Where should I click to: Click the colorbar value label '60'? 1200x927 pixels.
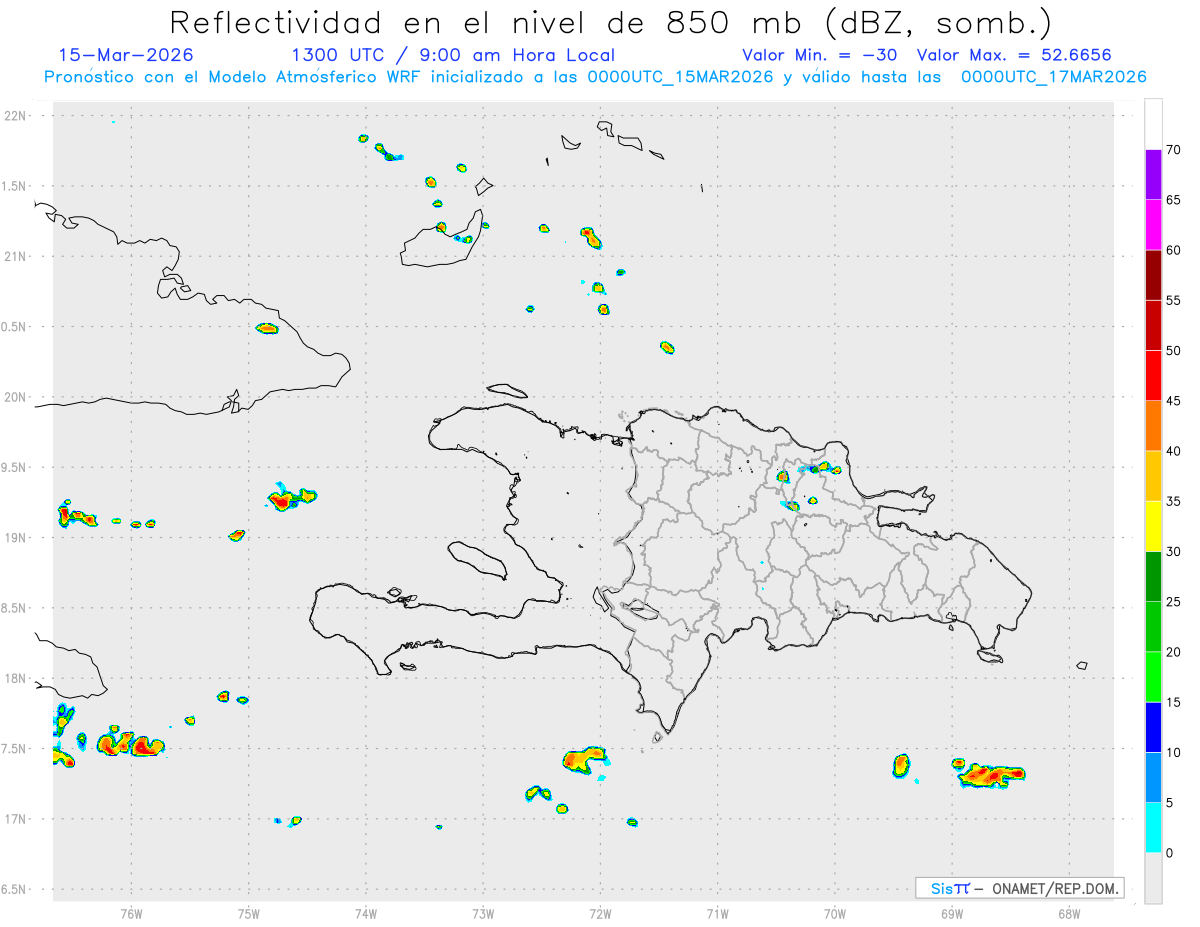[1174, 250]
